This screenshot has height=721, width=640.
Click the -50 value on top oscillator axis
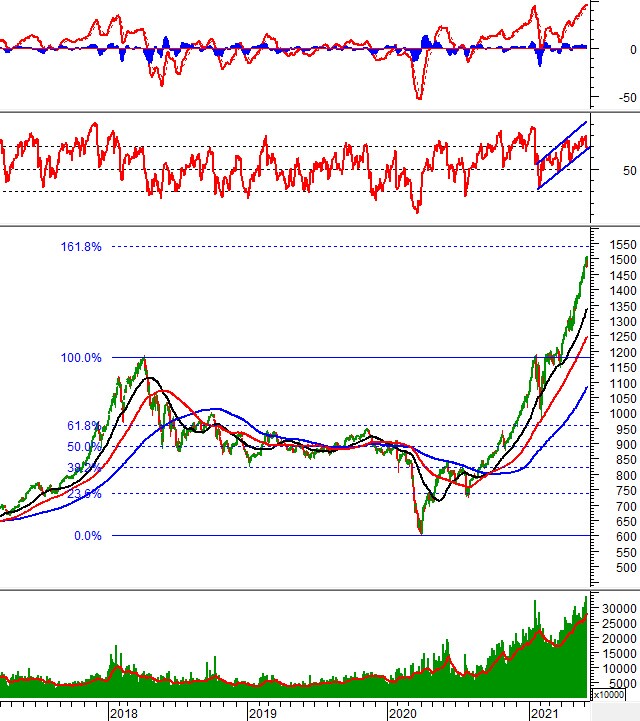tap(628, 97)
